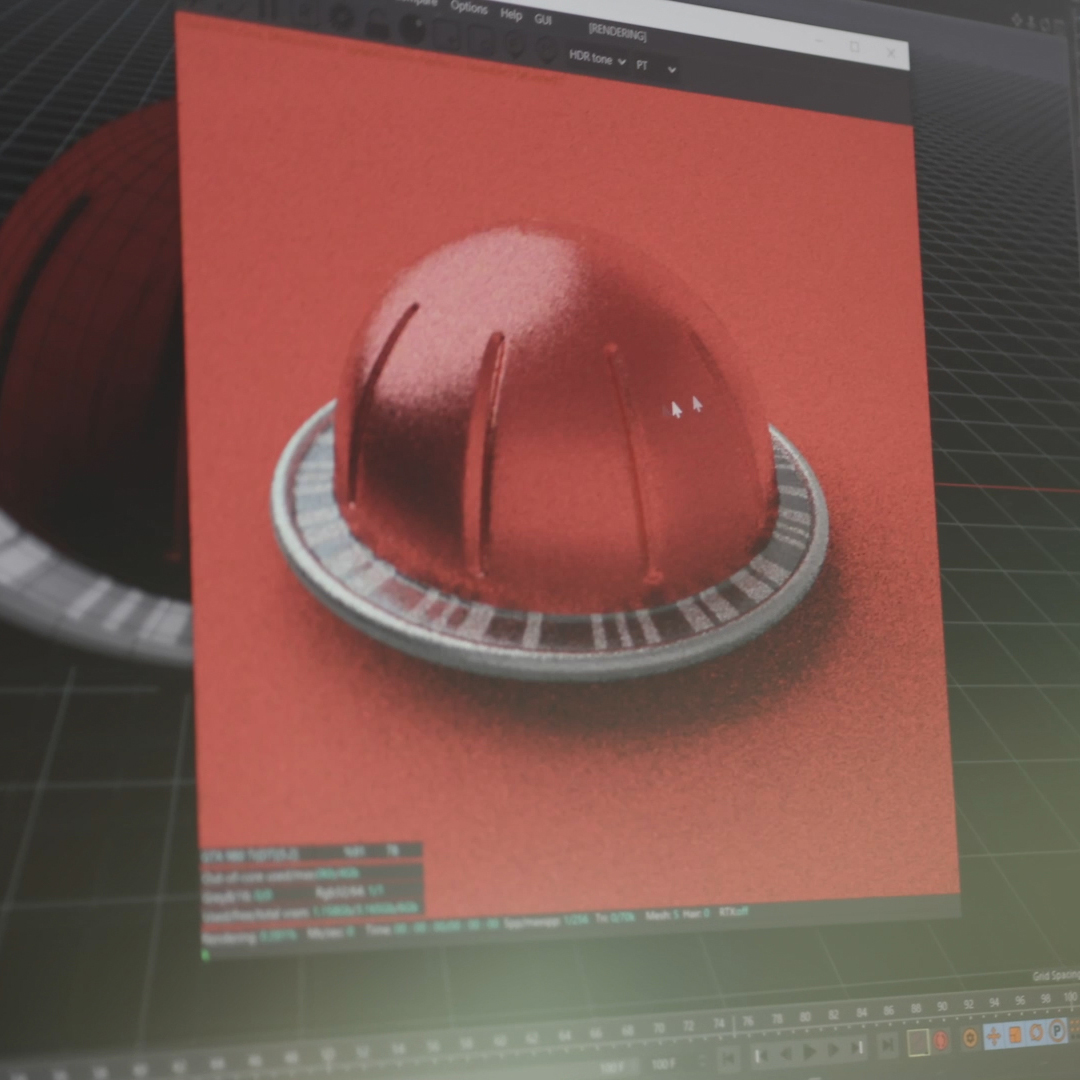Click the red record keyframe button

[941, 1039]
